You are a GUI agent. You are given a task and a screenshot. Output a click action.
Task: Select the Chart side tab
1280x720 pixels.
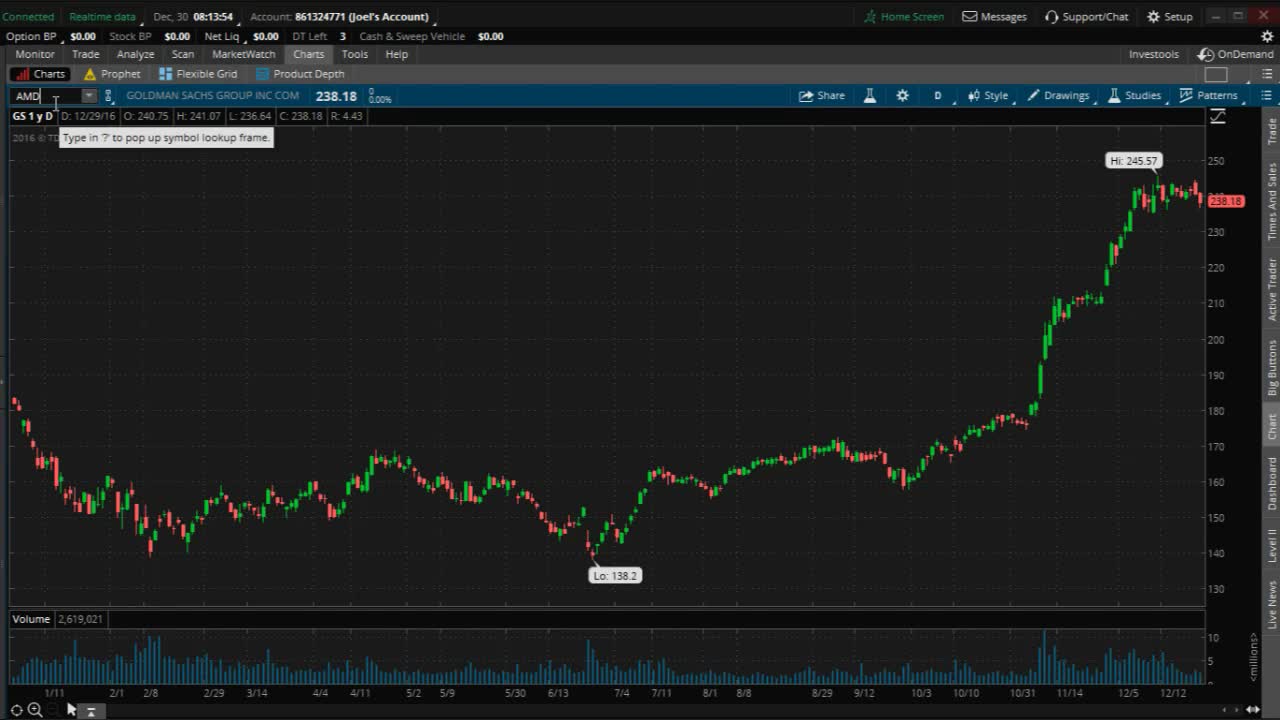point(1272,426)
